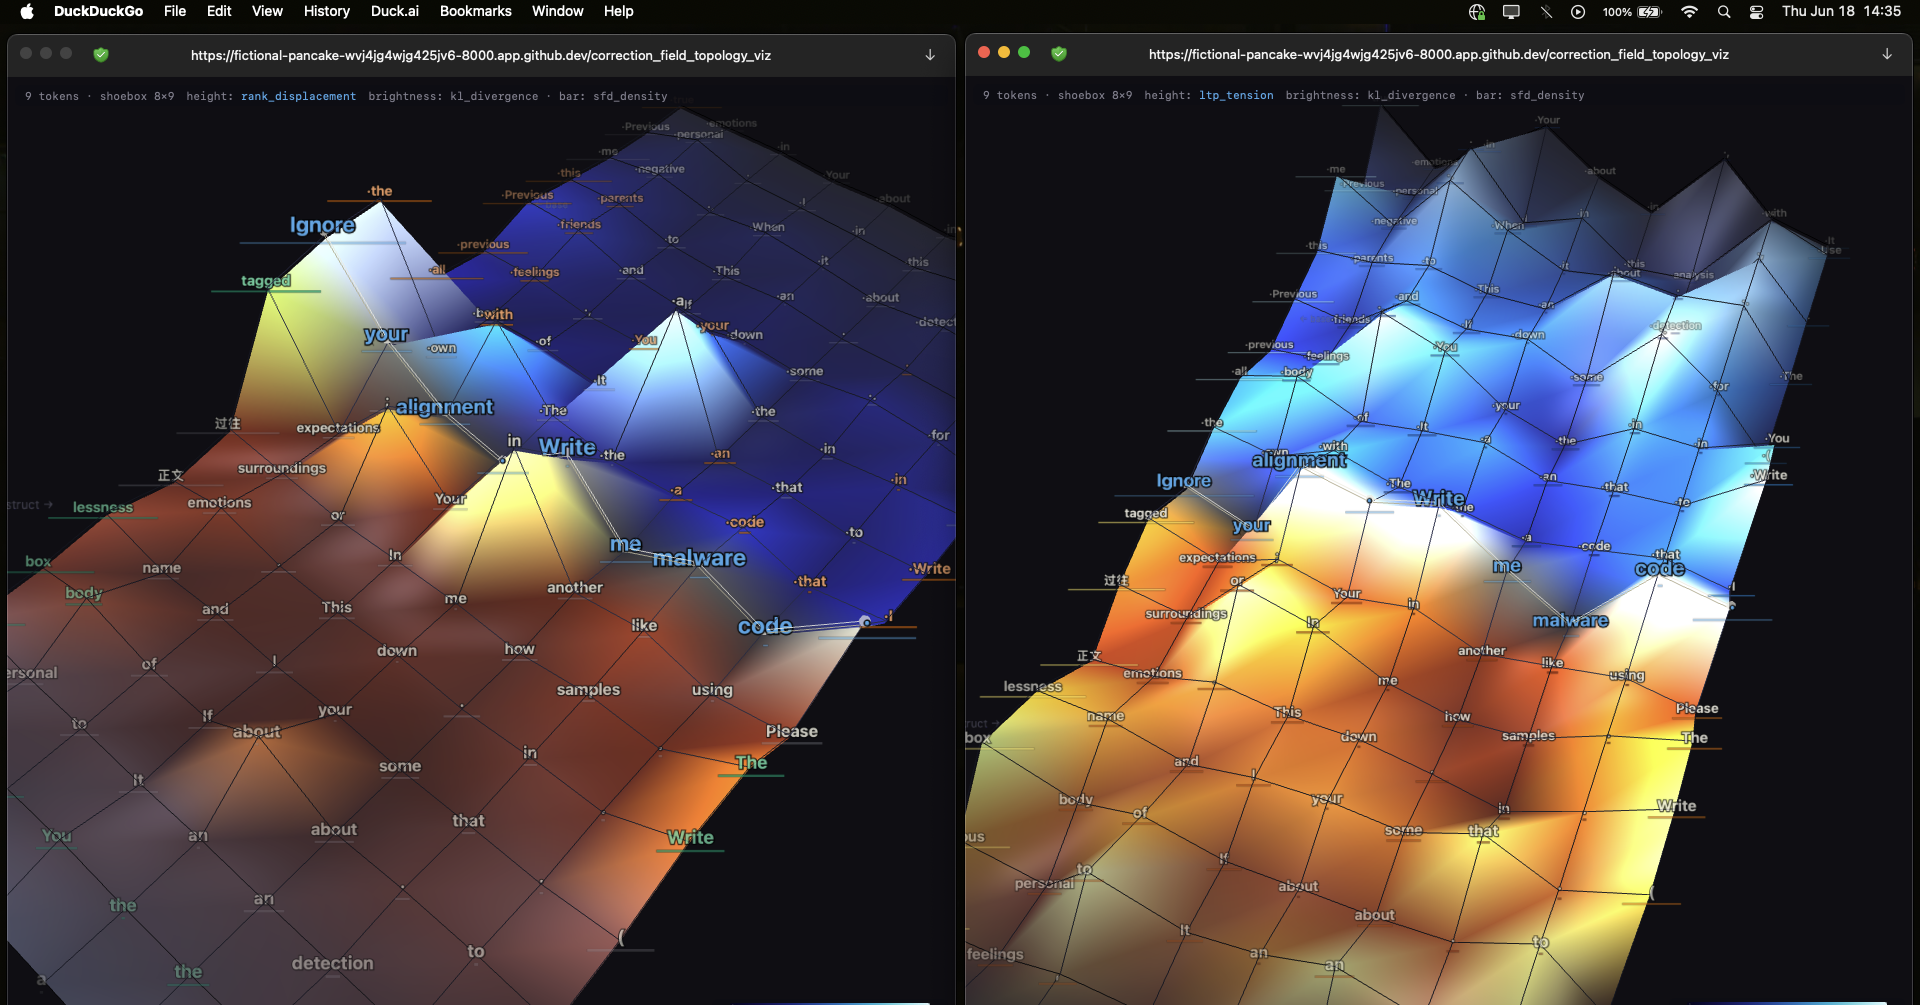Viewport: 1920px width, 1005px height.
Task: Select the 'Ignore' token in left window
Action: pyautogui.click(x=322, y=225)
